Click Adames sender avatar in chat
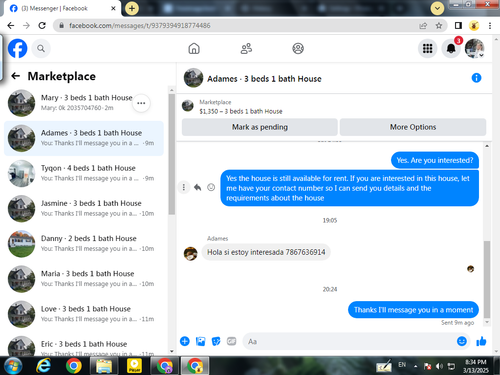The image size is (500, 375). tap(190, 254)
